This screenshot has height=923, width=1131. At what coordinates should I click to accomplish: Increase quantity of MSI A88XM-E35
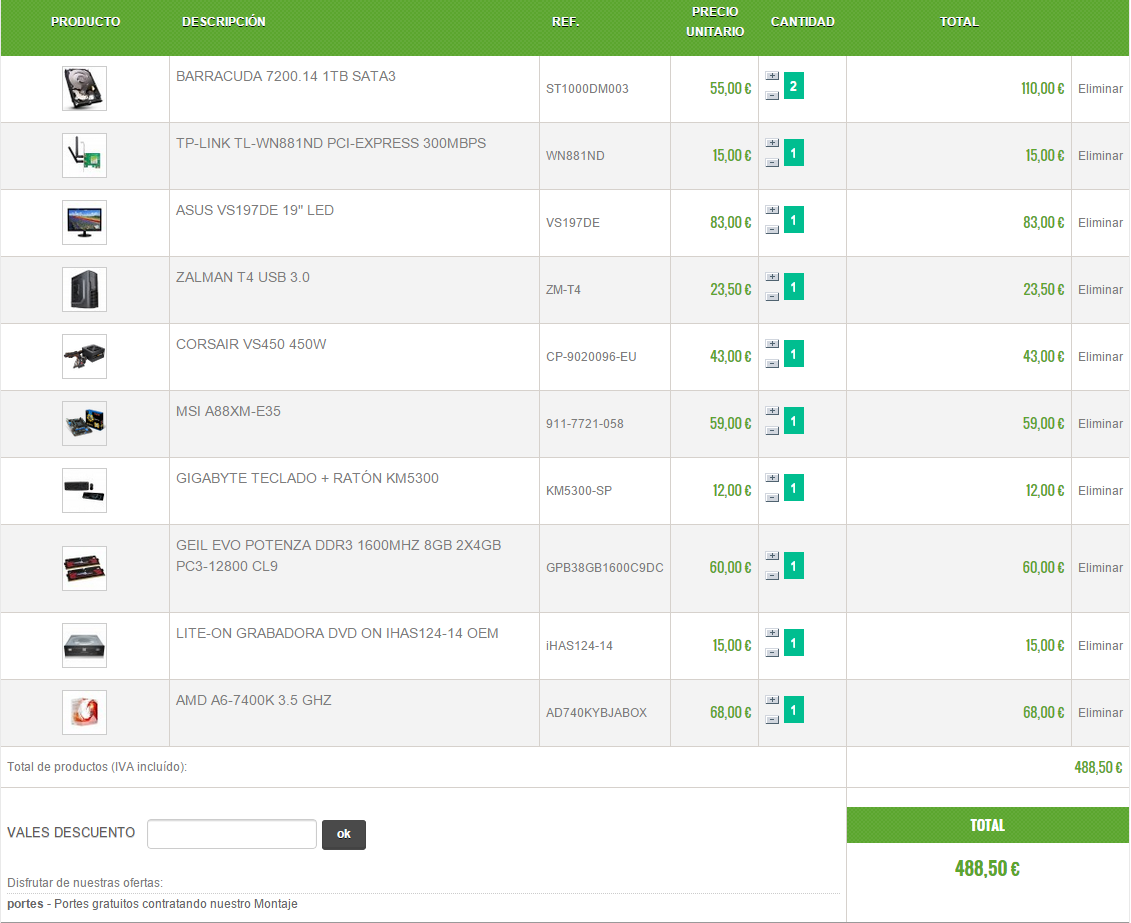click(x=772, y=411)
